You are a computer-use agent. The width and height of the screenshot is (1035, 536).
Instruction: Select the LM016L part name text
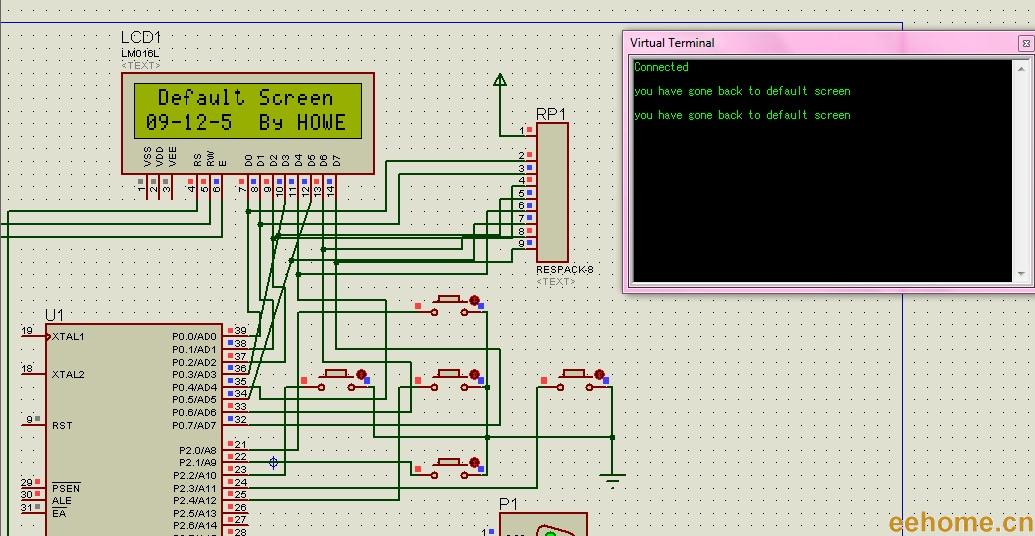pos(140,53)
